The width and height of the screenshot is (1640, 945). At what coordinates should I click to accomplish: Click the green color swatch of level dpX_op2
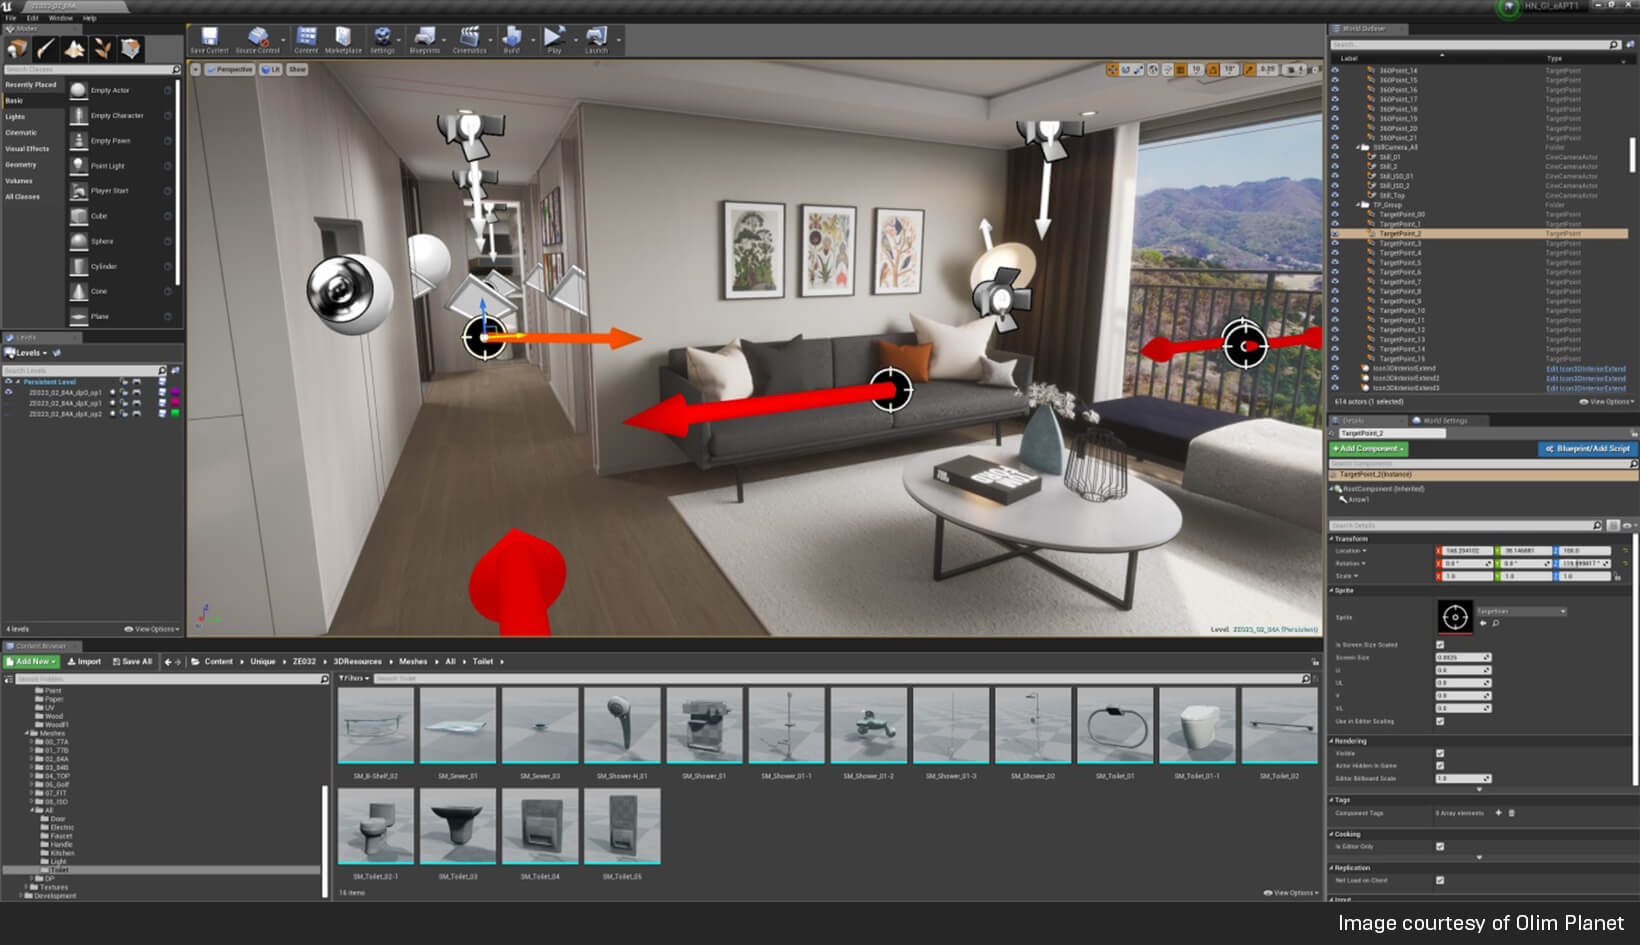[175, 413]
